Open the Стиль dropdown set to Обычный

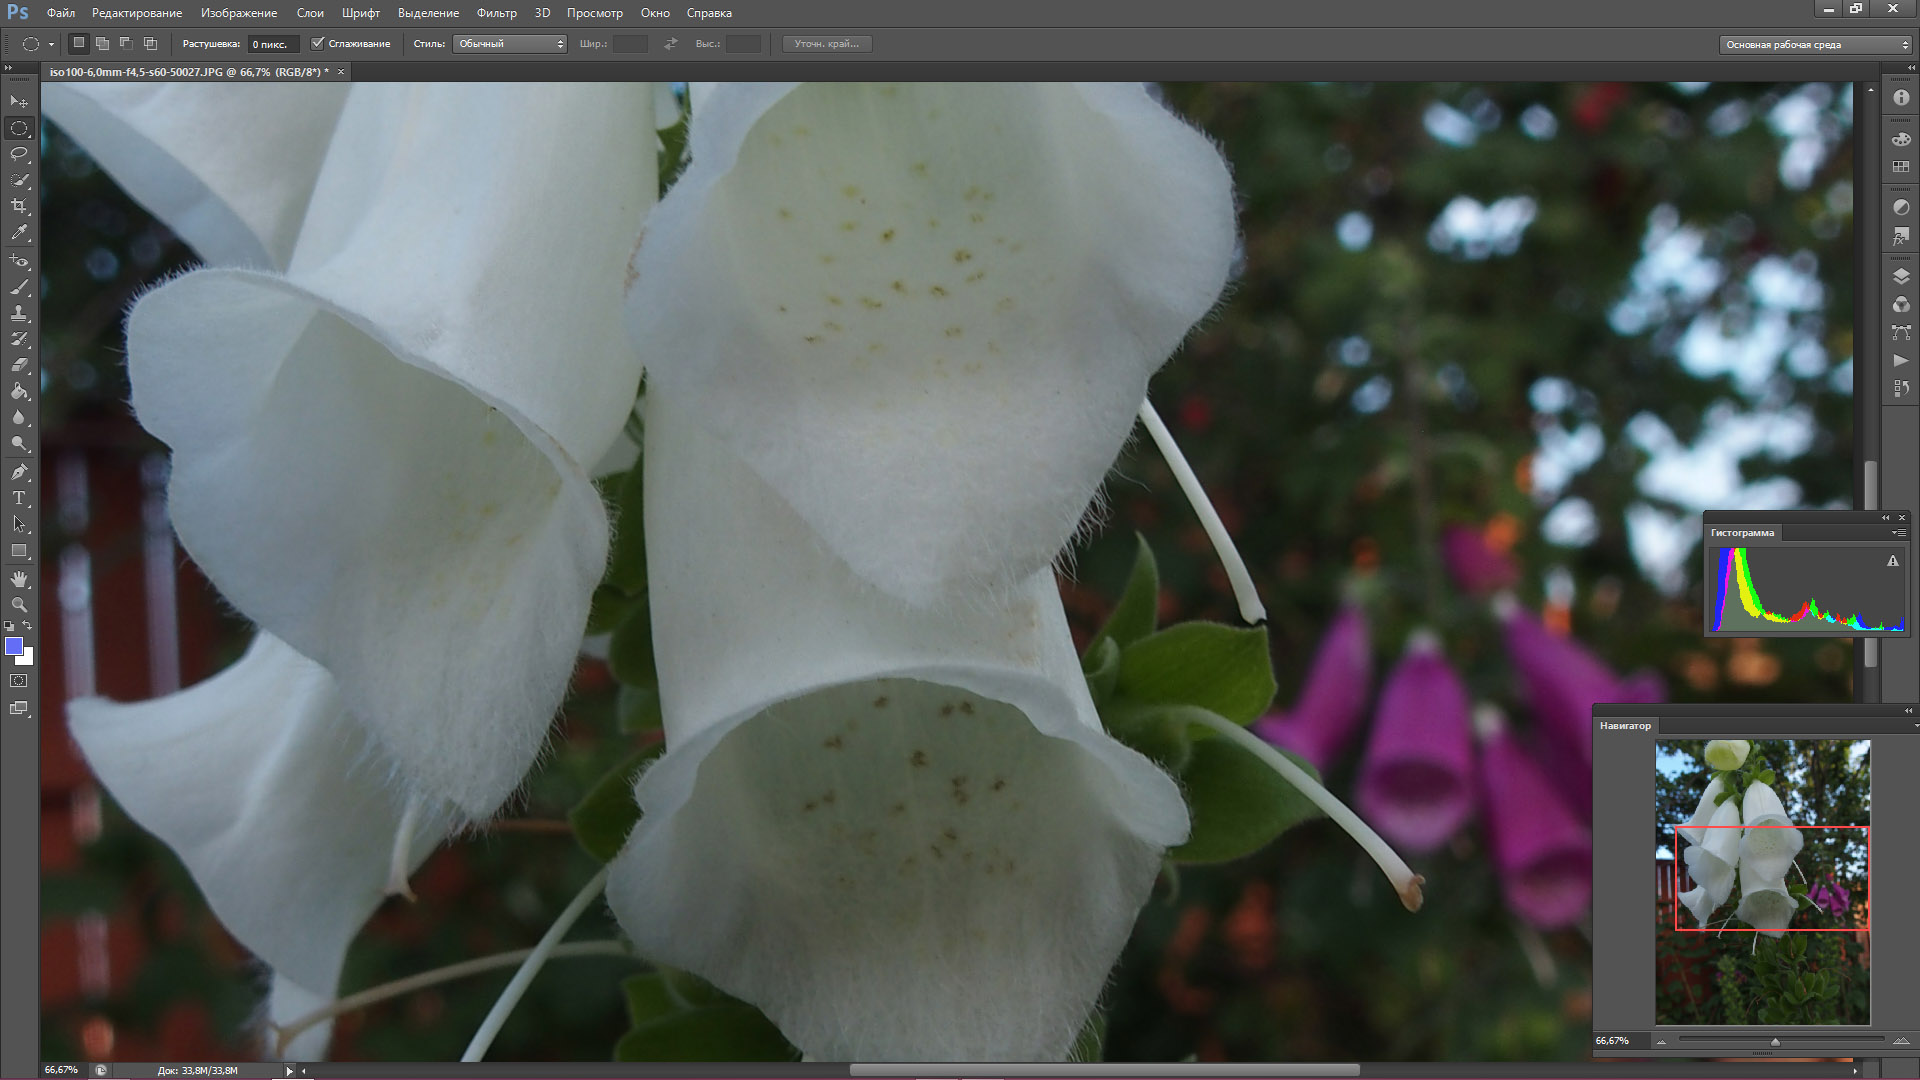point(510,44)
